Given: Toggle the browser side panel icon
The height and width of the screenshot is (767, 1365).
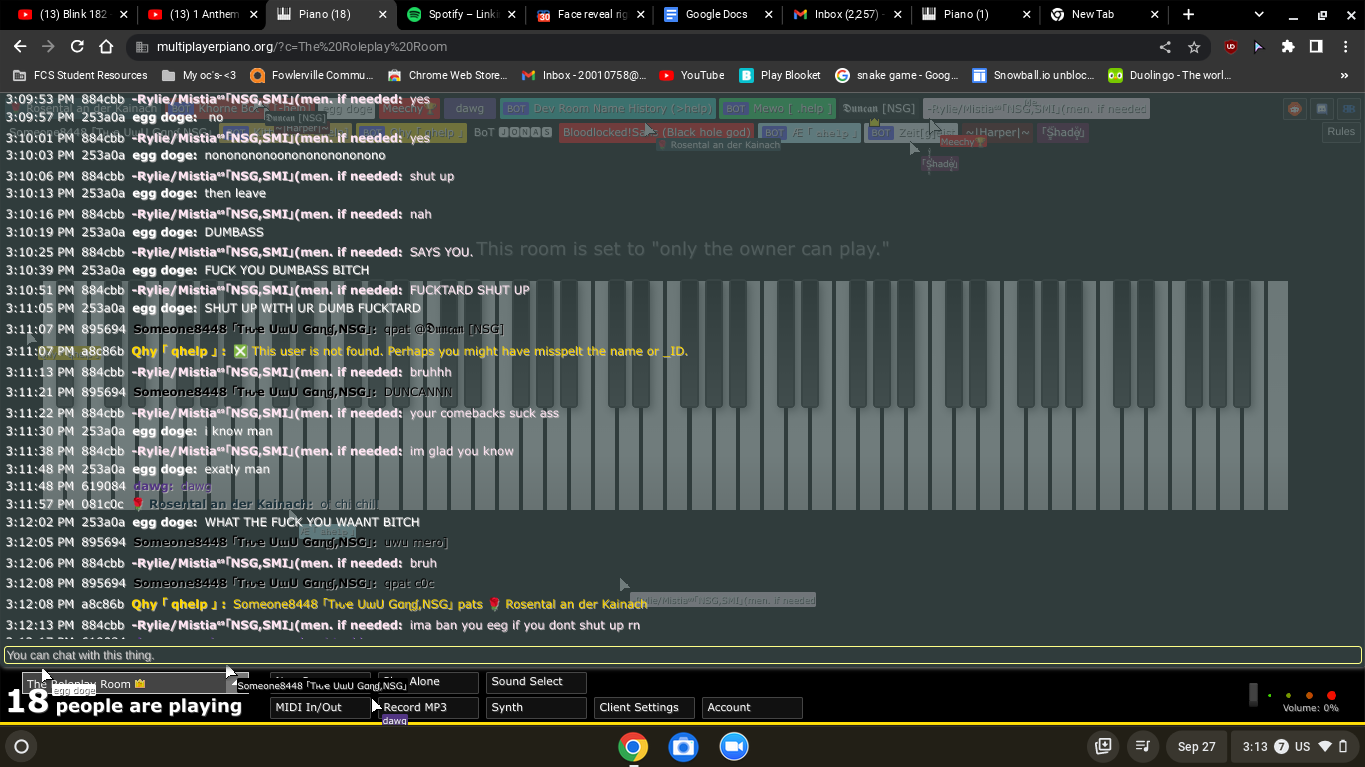Looking at the screenshot, I should click(x=1316, y=47).
